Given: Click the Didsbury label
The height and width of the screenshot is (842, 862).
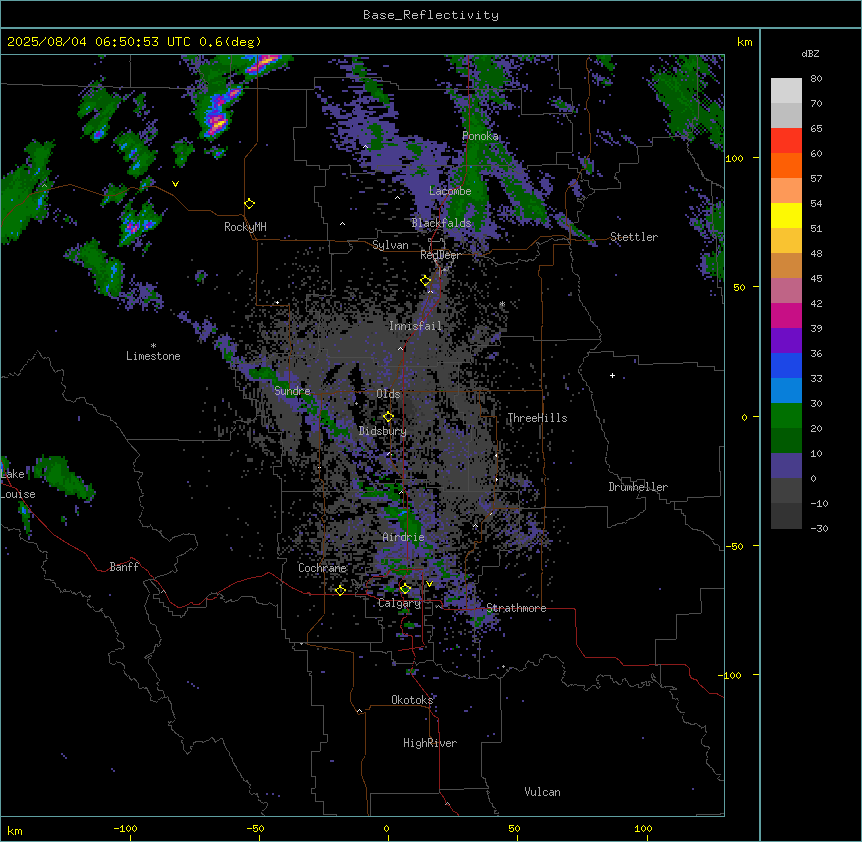Looking at the screenshot, I should 383,431.
